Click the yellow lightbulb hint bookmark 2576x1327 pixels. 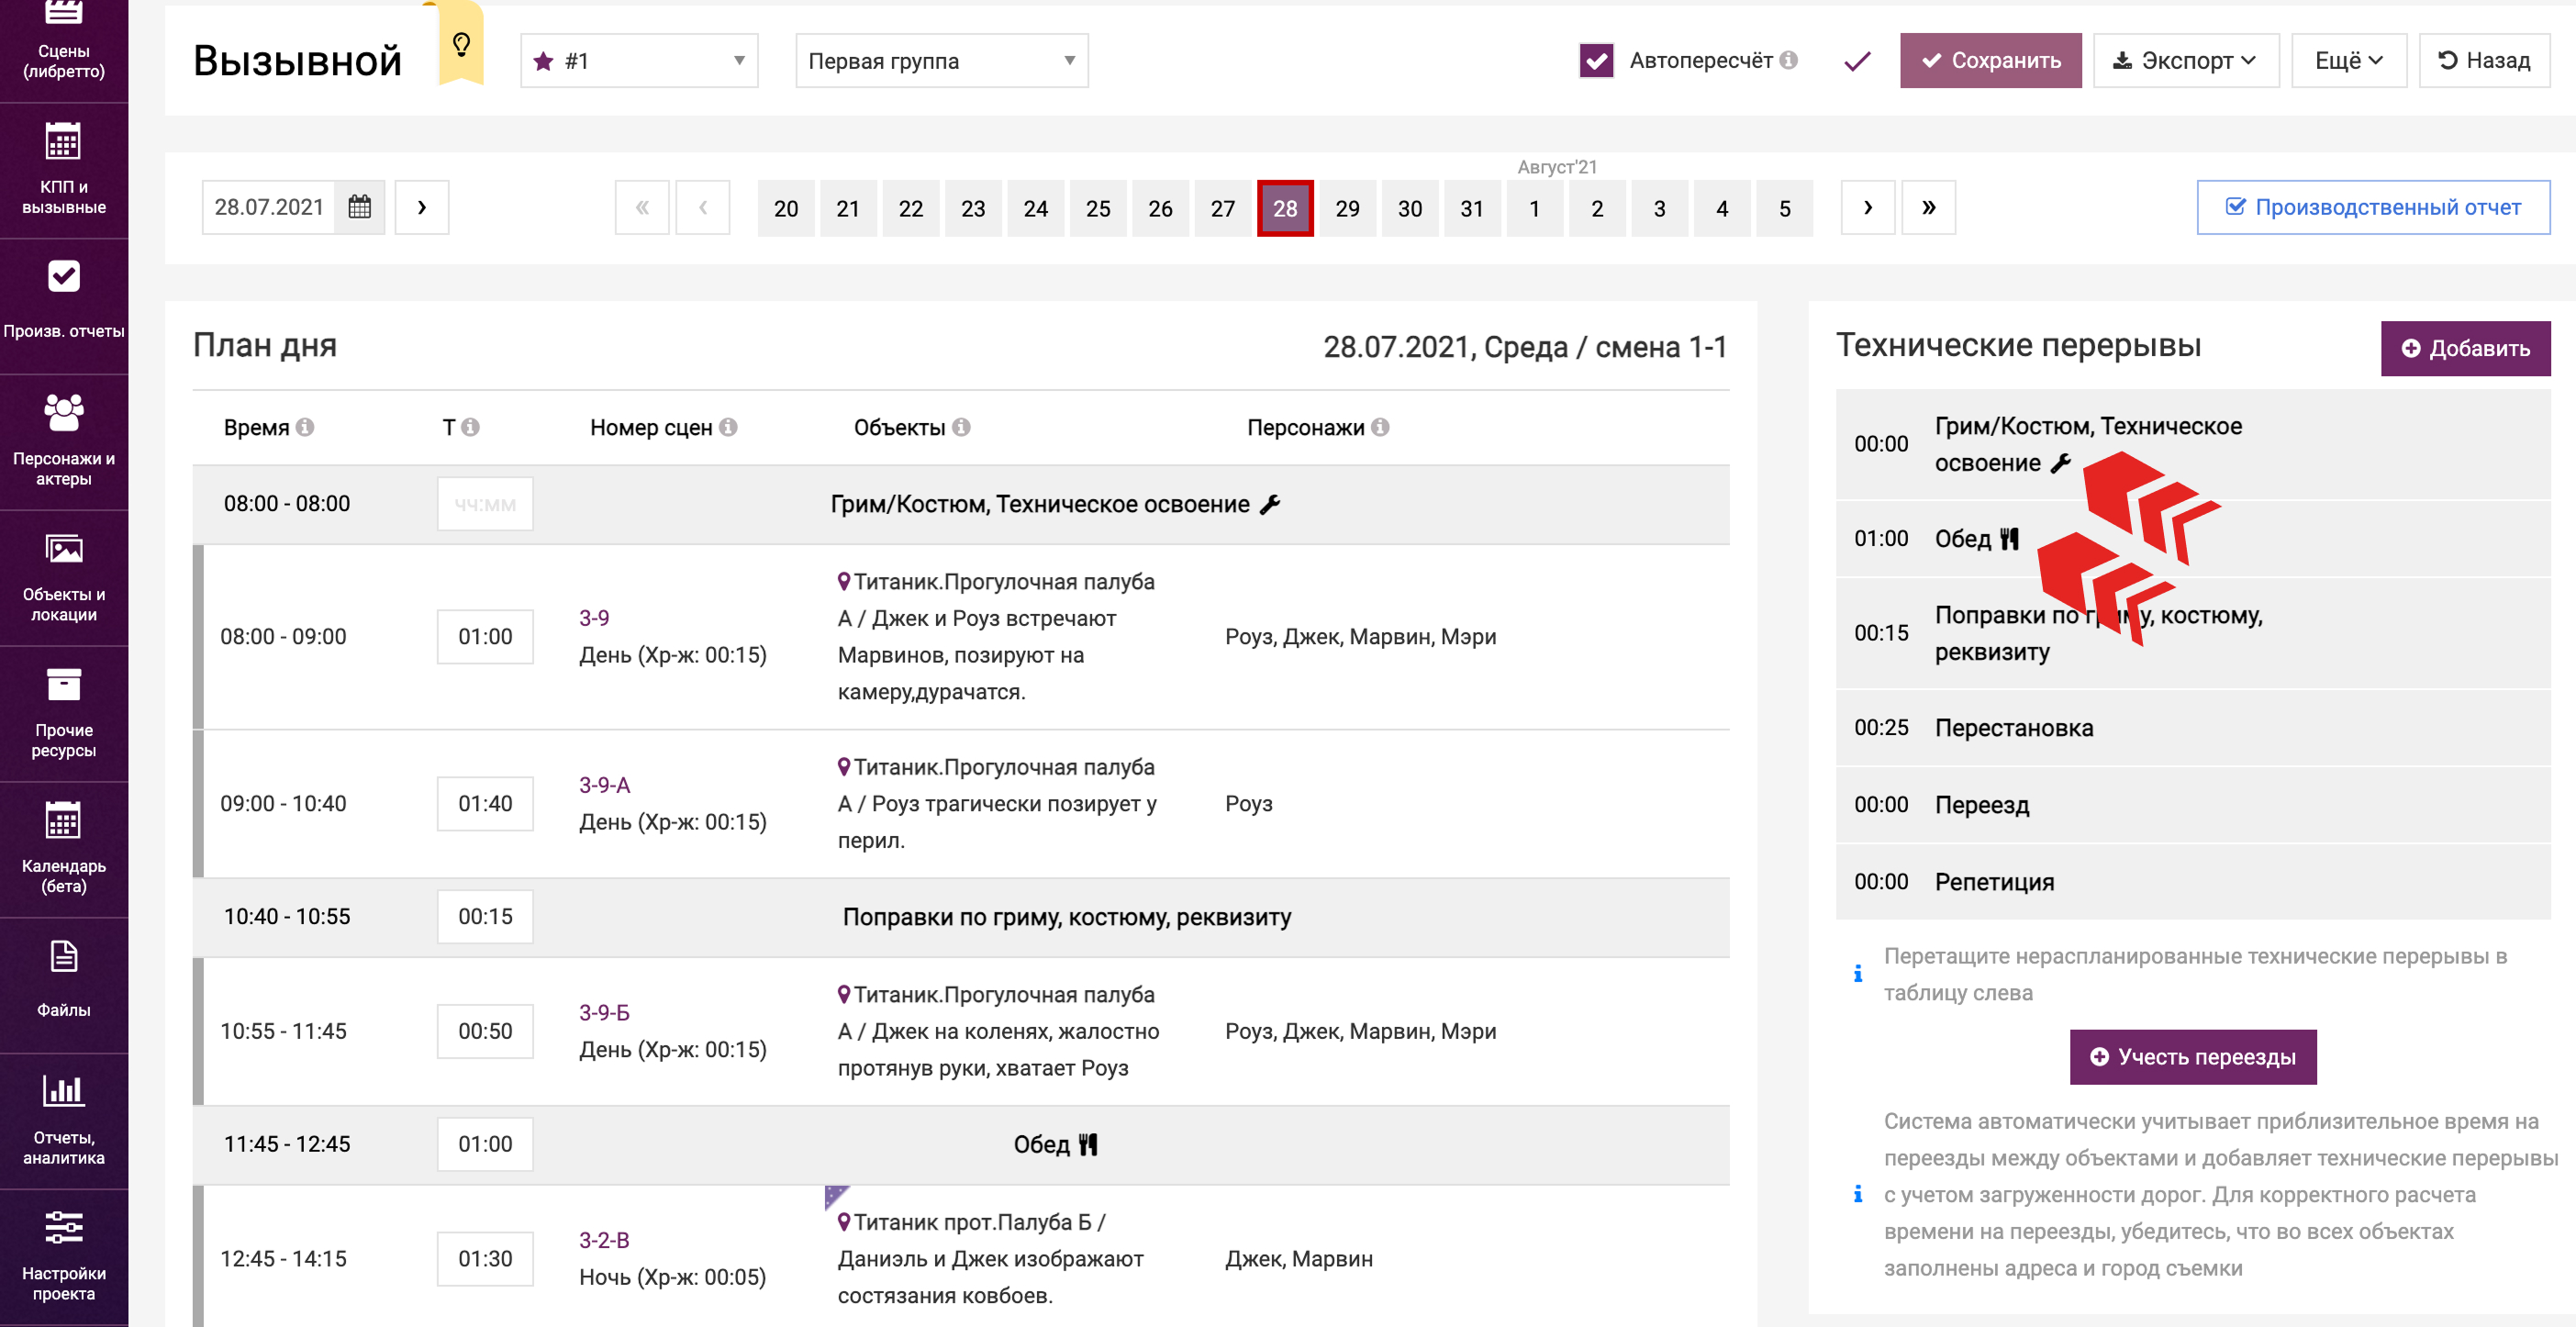click(461, 45)
